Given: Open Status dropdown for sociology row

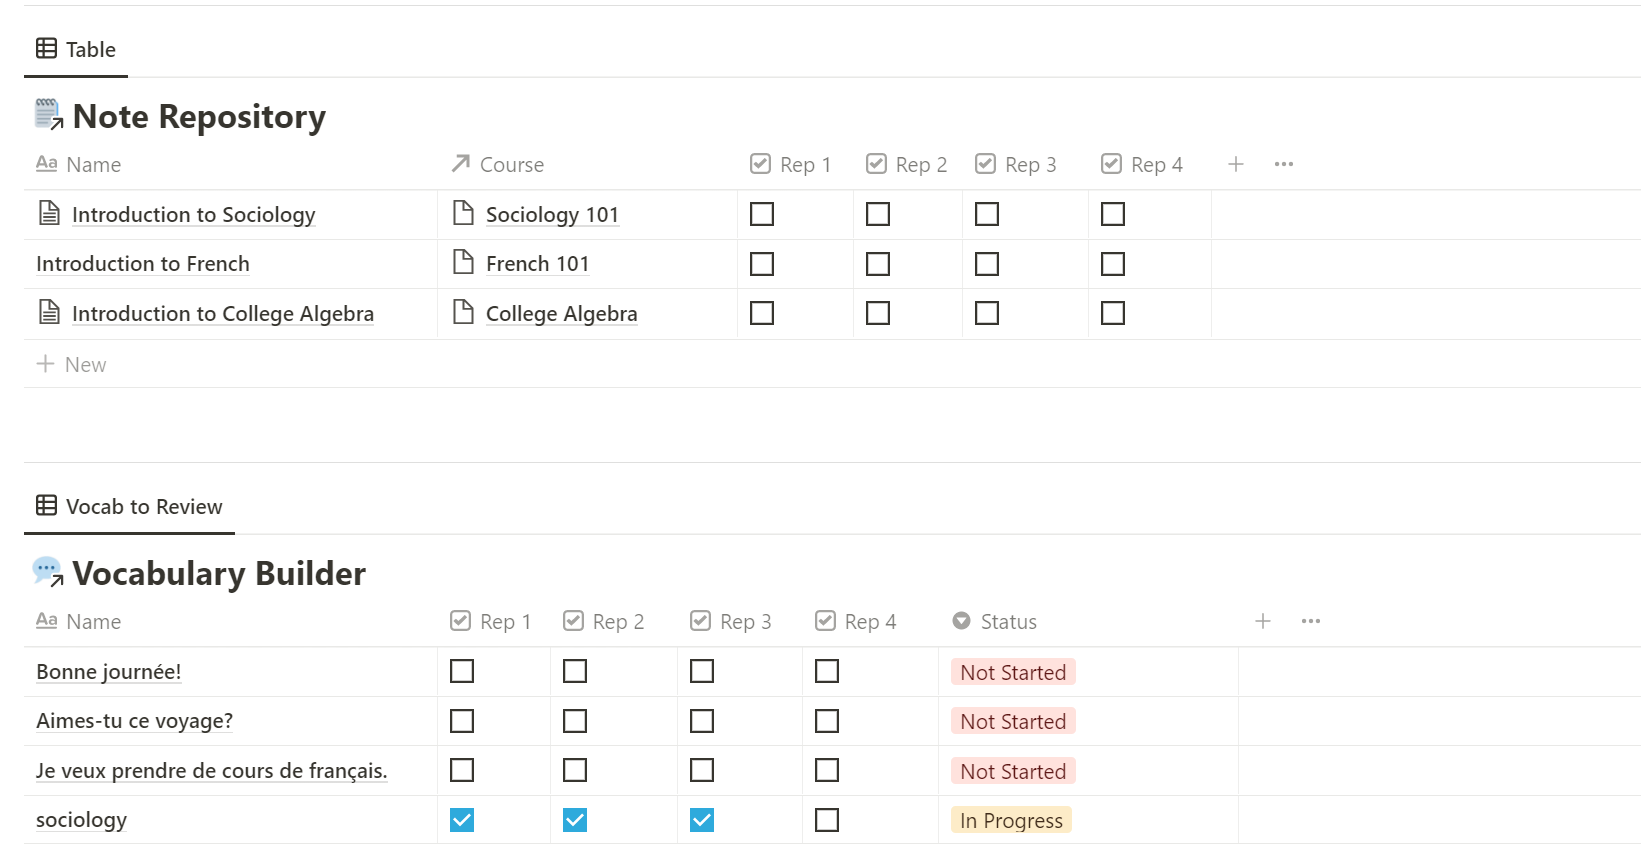Looking at the screenshot, I should [x=1011, y=820].
